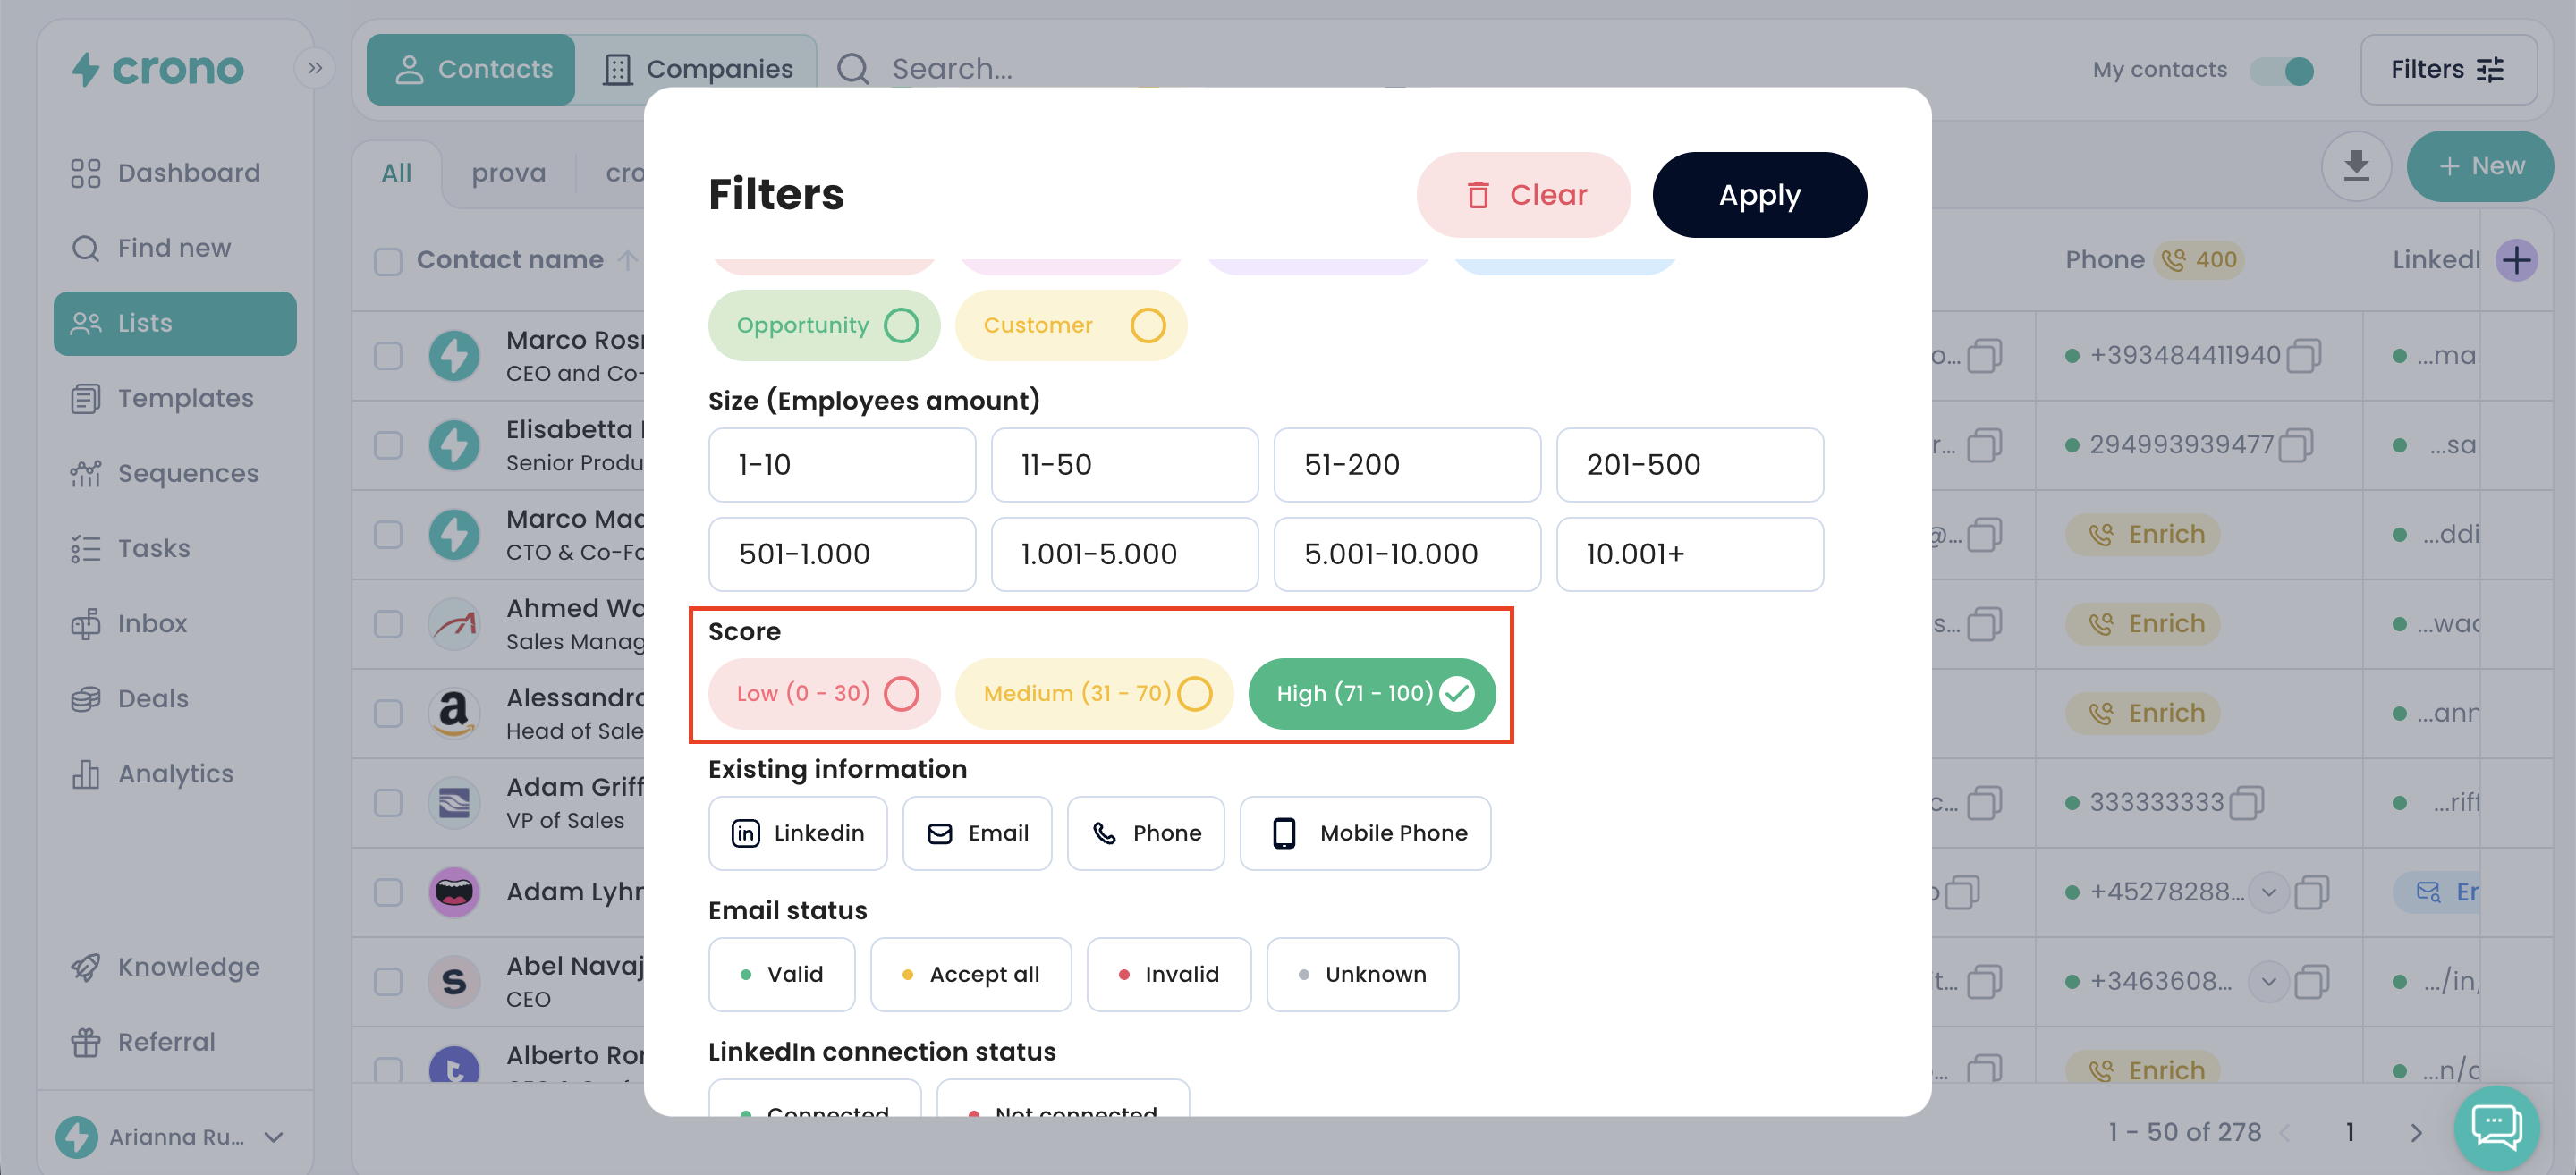Clear all filters with Clear button
Screen dimensions: 2576x1175
point(1522,194)
